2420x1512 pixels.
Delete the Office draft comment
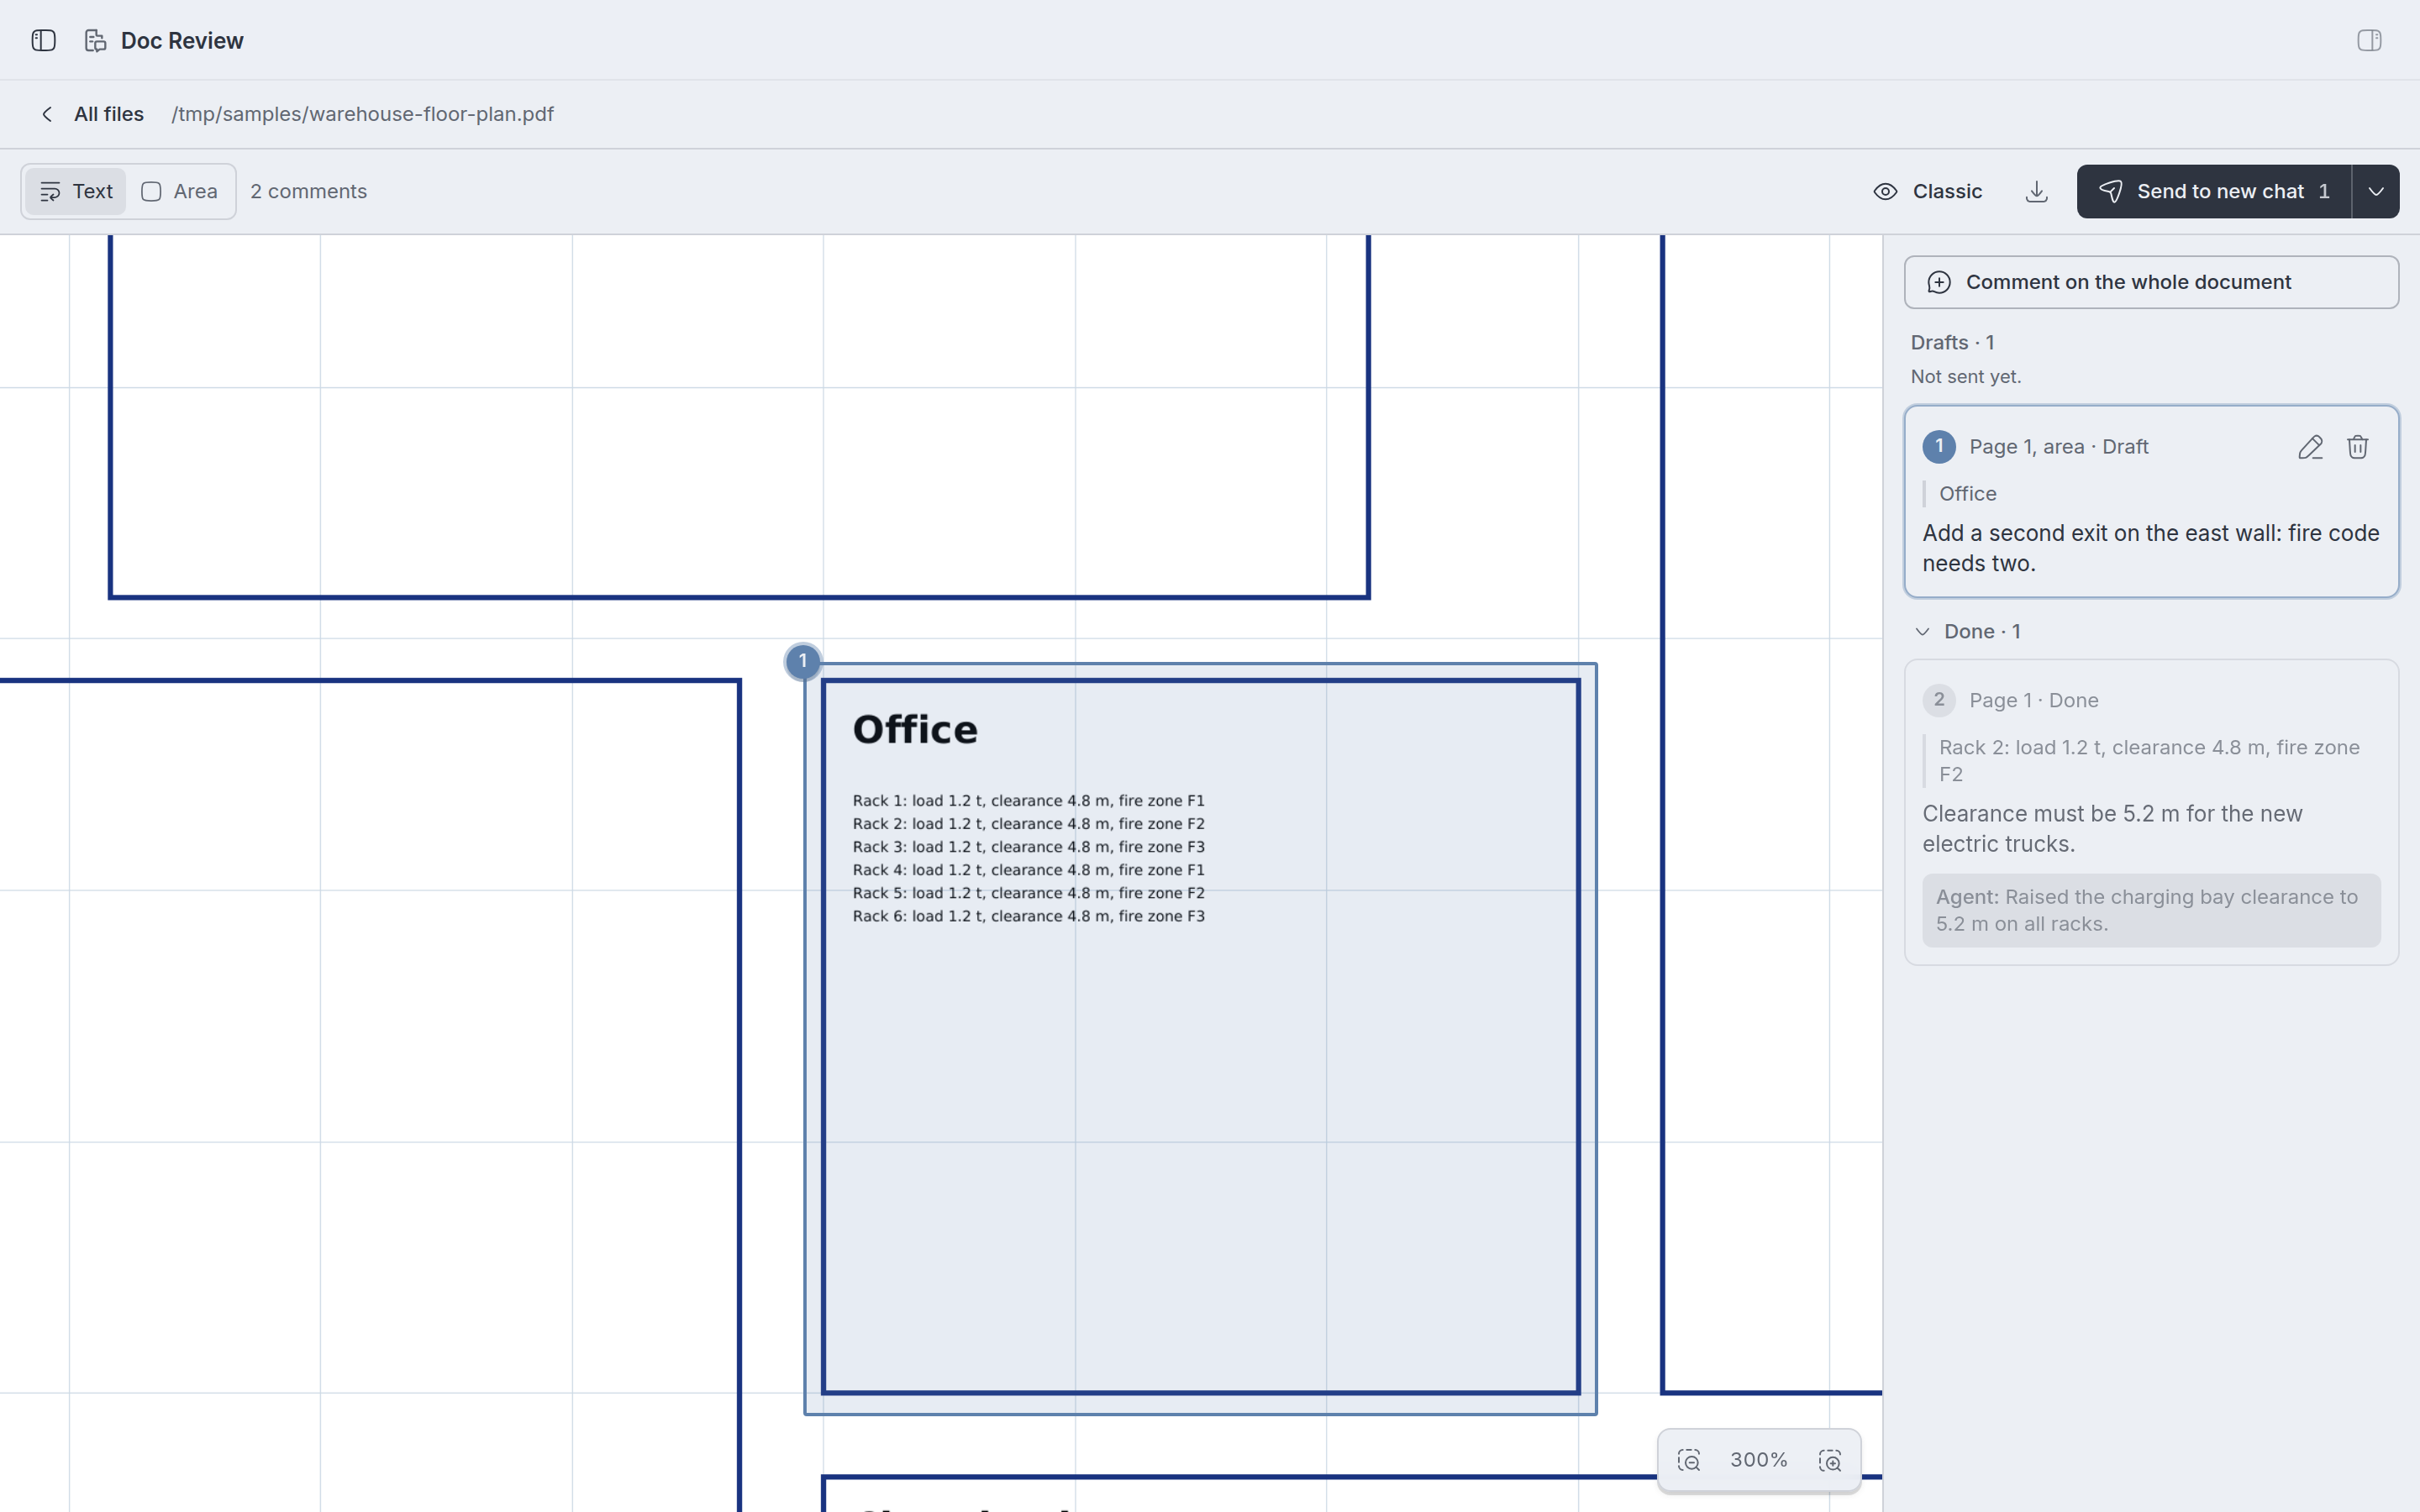point(2357,447)
